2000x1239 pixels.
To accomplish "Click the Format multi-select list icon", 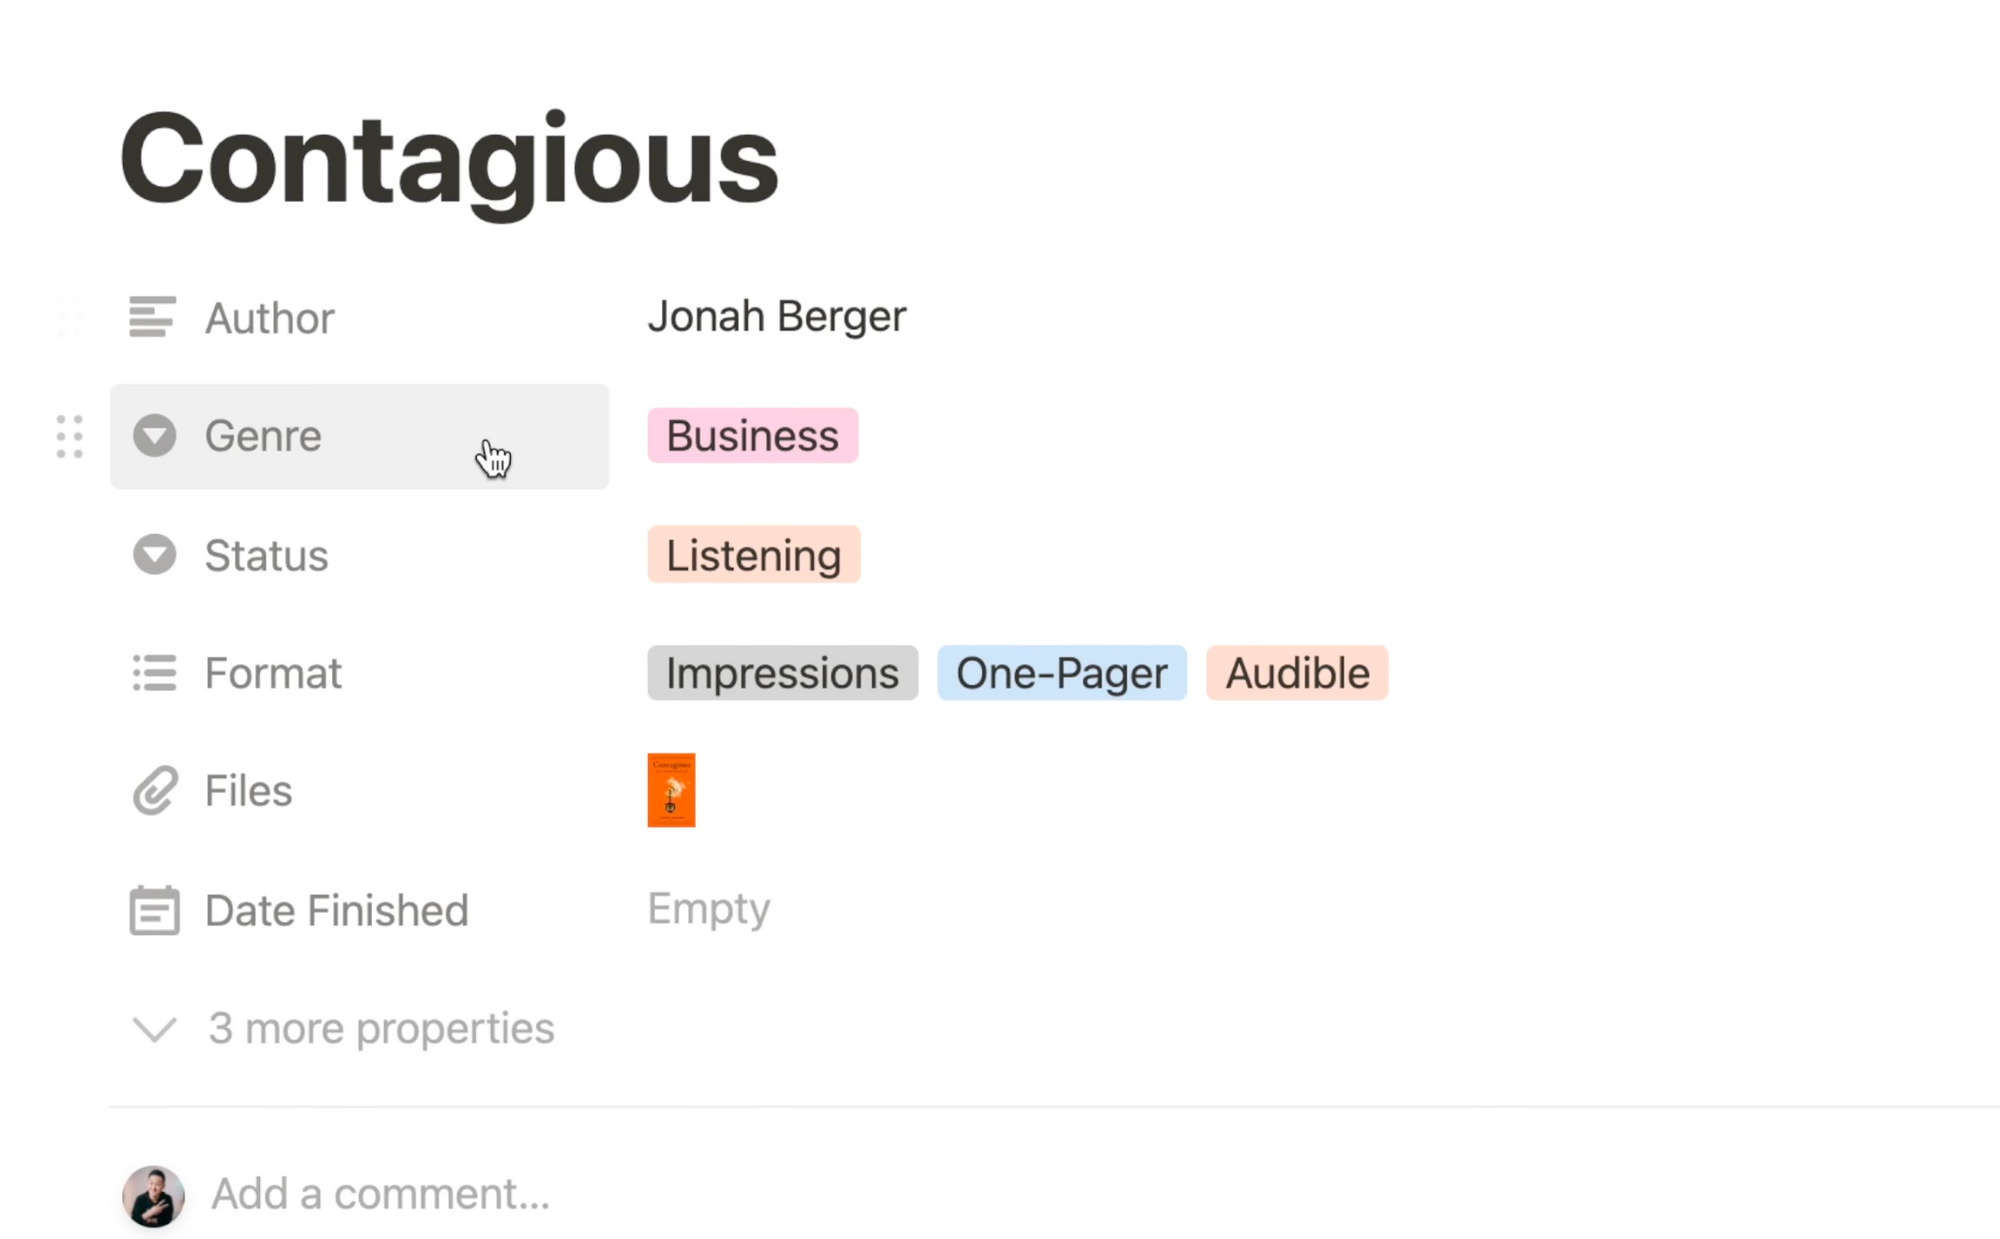I will (154, 673).
